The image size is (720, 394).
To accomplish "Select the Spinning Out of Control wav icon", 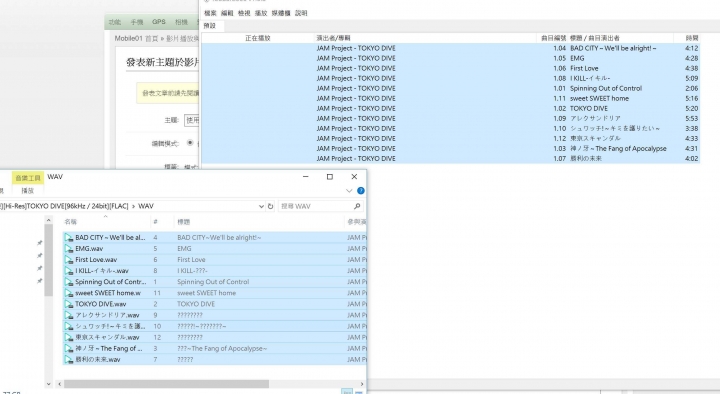I will point(69,281).
